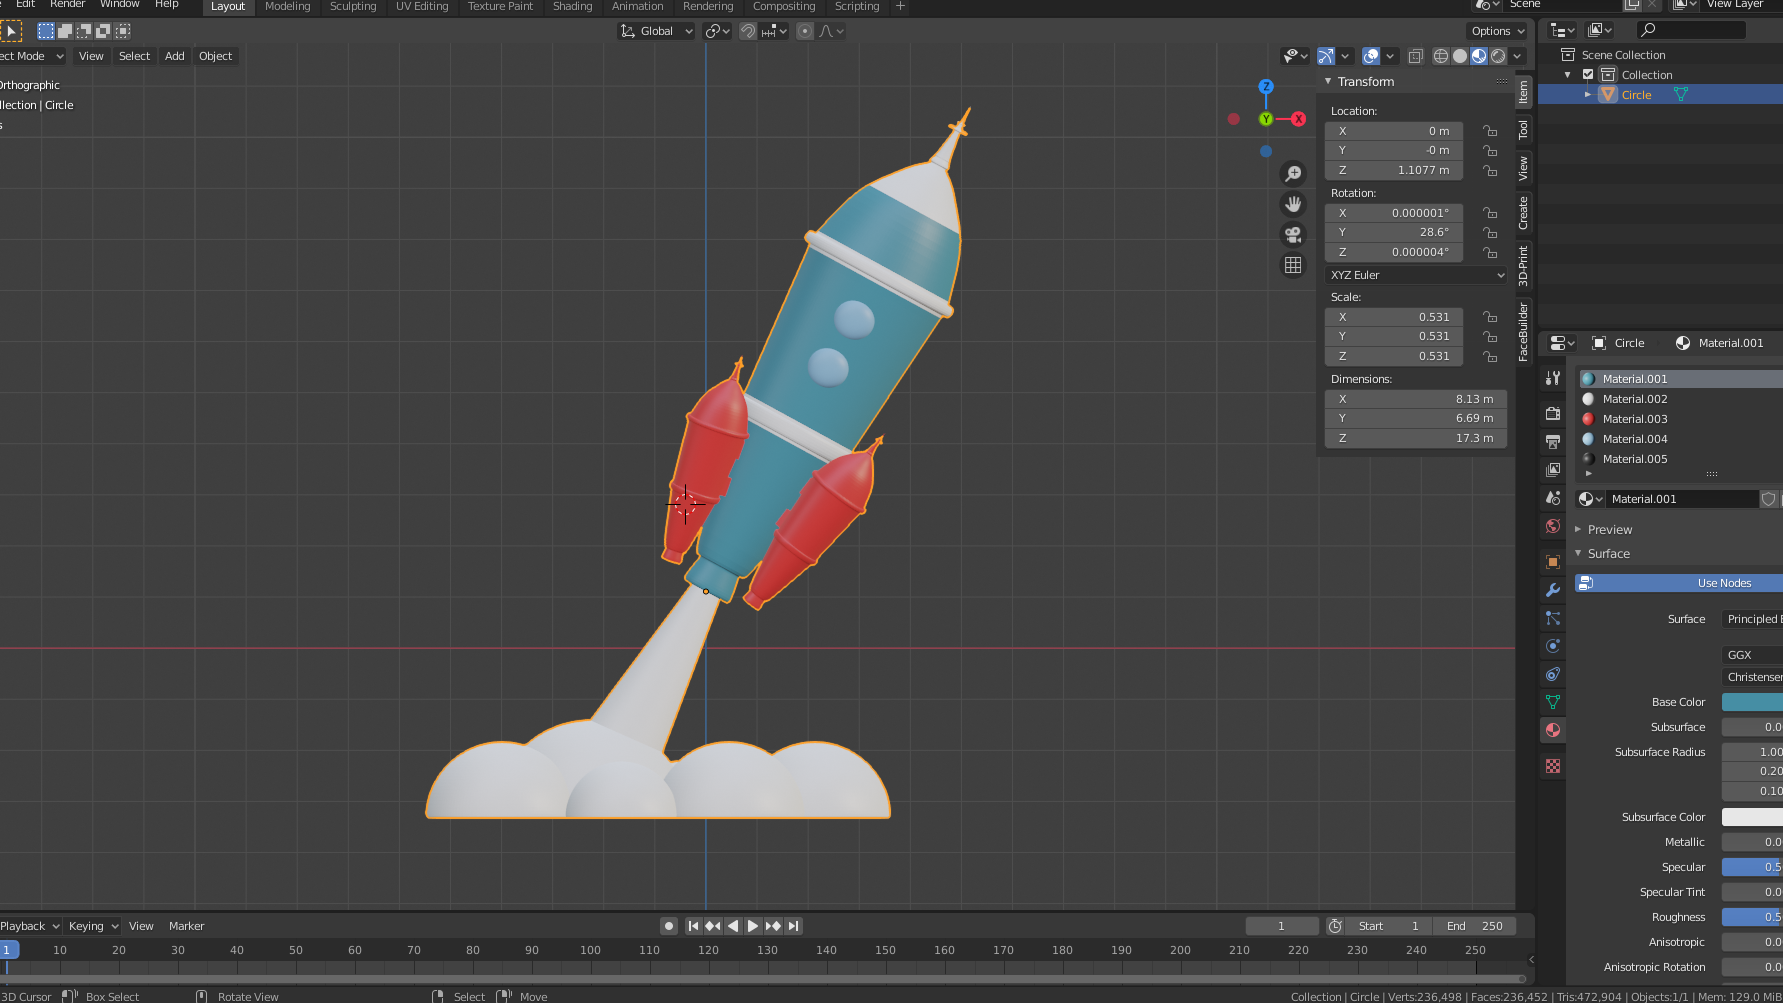Jump to the last frame in the timeline
The height and width of the screenshot is (1003, 1783).
tap(794, 926)
